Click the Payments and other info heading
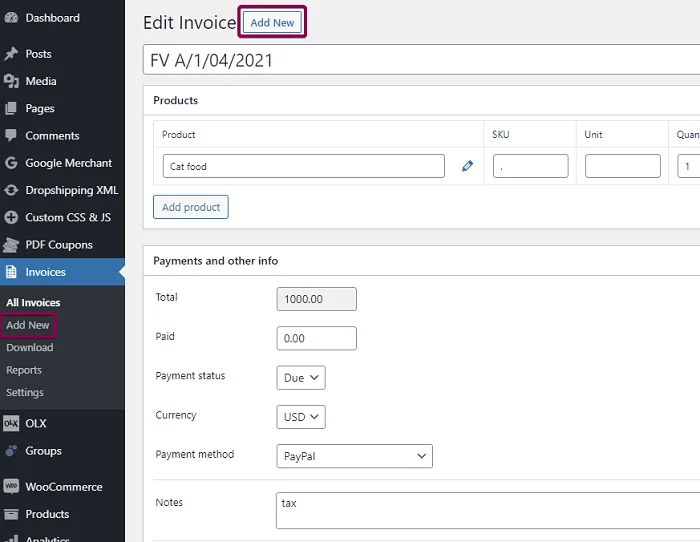700x542 pixels. click(x=216, y=261)
